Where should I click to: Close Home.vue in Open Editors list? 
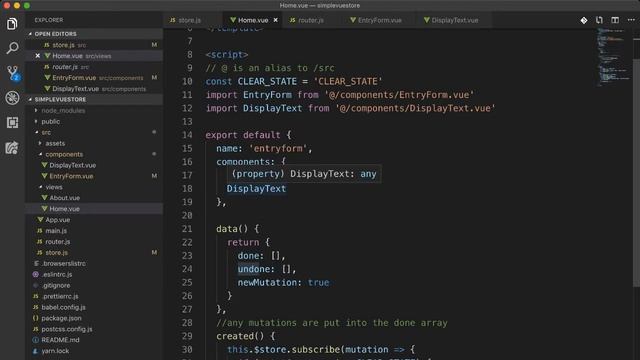(38, 56)
